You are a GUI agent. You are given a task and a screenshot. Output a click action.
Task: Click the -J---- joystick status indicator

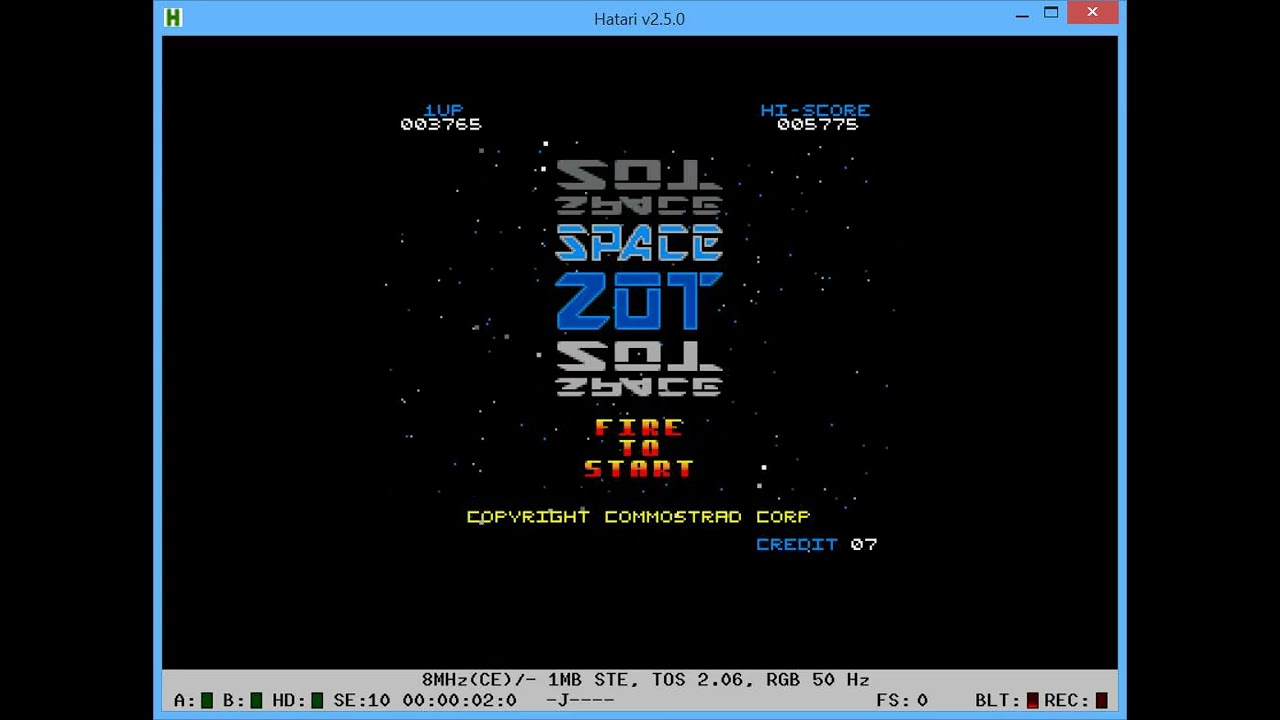(580, 700)
